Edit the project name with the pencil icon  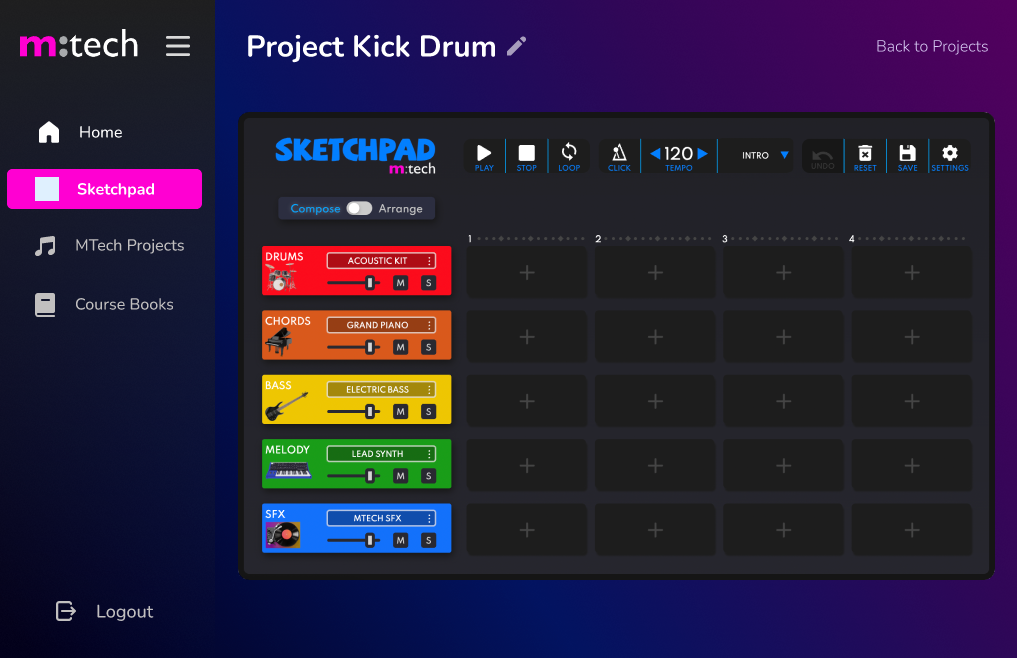(516, 46)
